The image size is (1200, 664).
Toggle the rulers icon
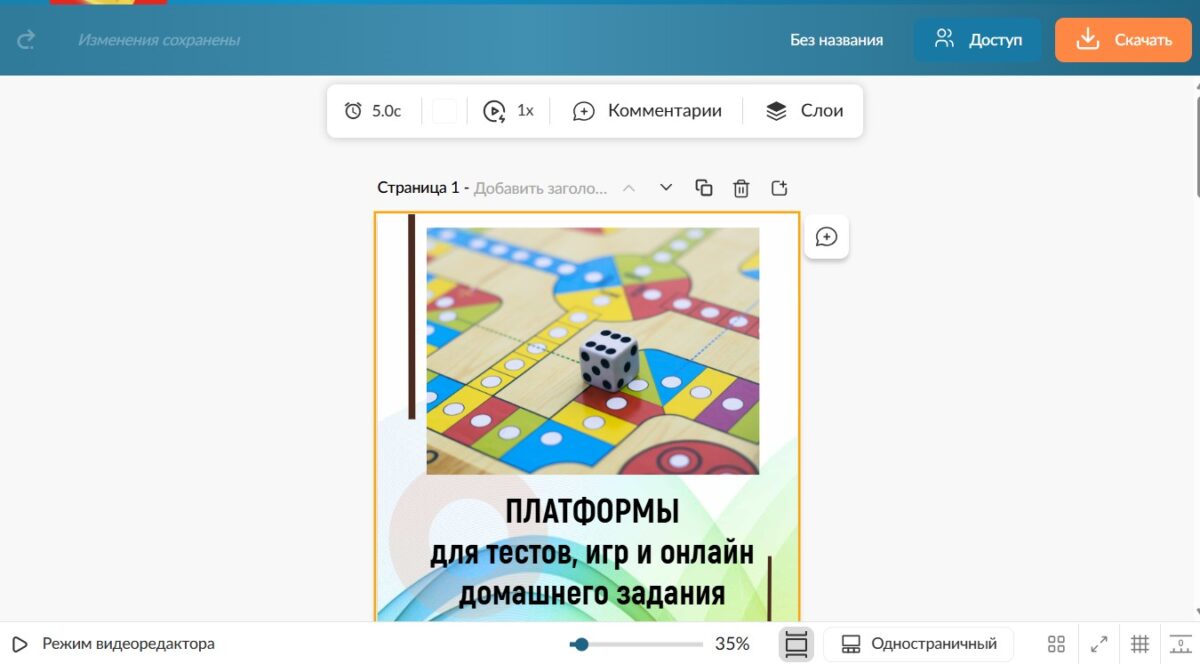[x=1180, y=644]
